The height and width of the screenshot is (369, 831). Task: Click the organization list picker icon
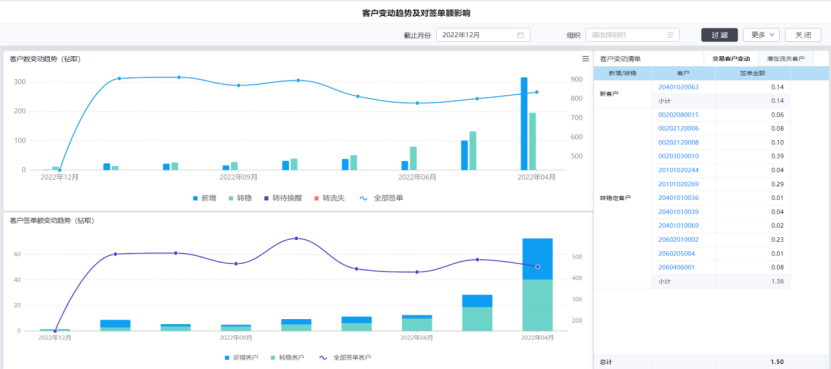click(x=670, y=35)
